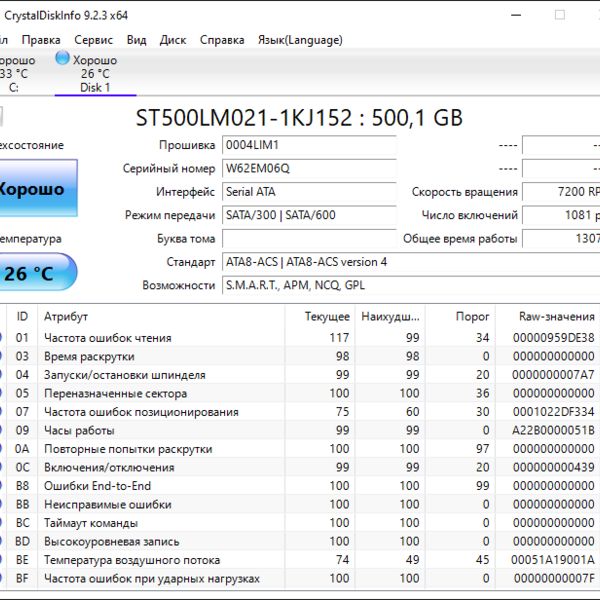
Task: Click the rotation speed value 7200
Action: pyautogui.click(x=561, y=192)
